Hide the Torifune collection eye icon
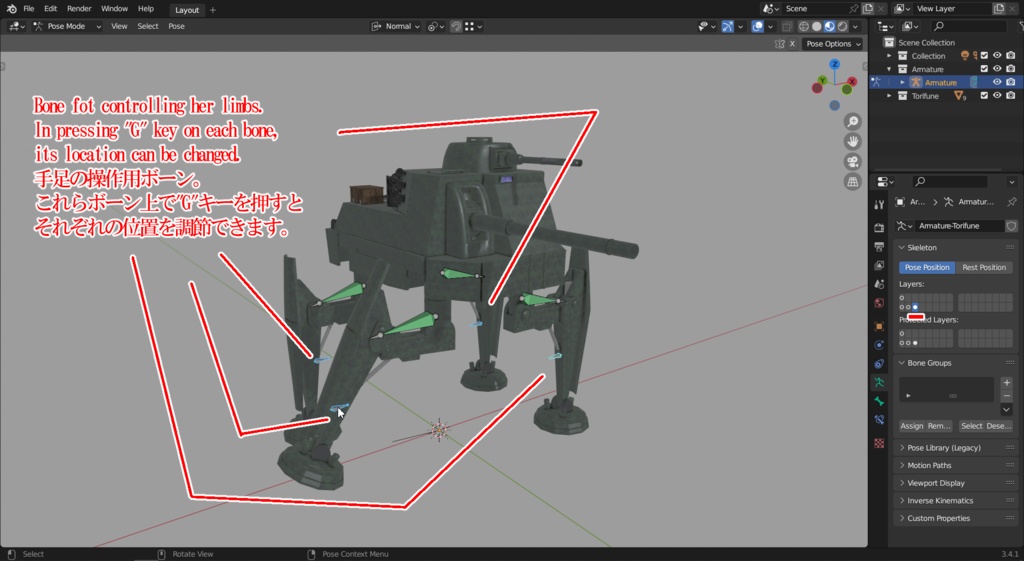The width and height of the screenshot is (1024, 561). pos(997,96)
